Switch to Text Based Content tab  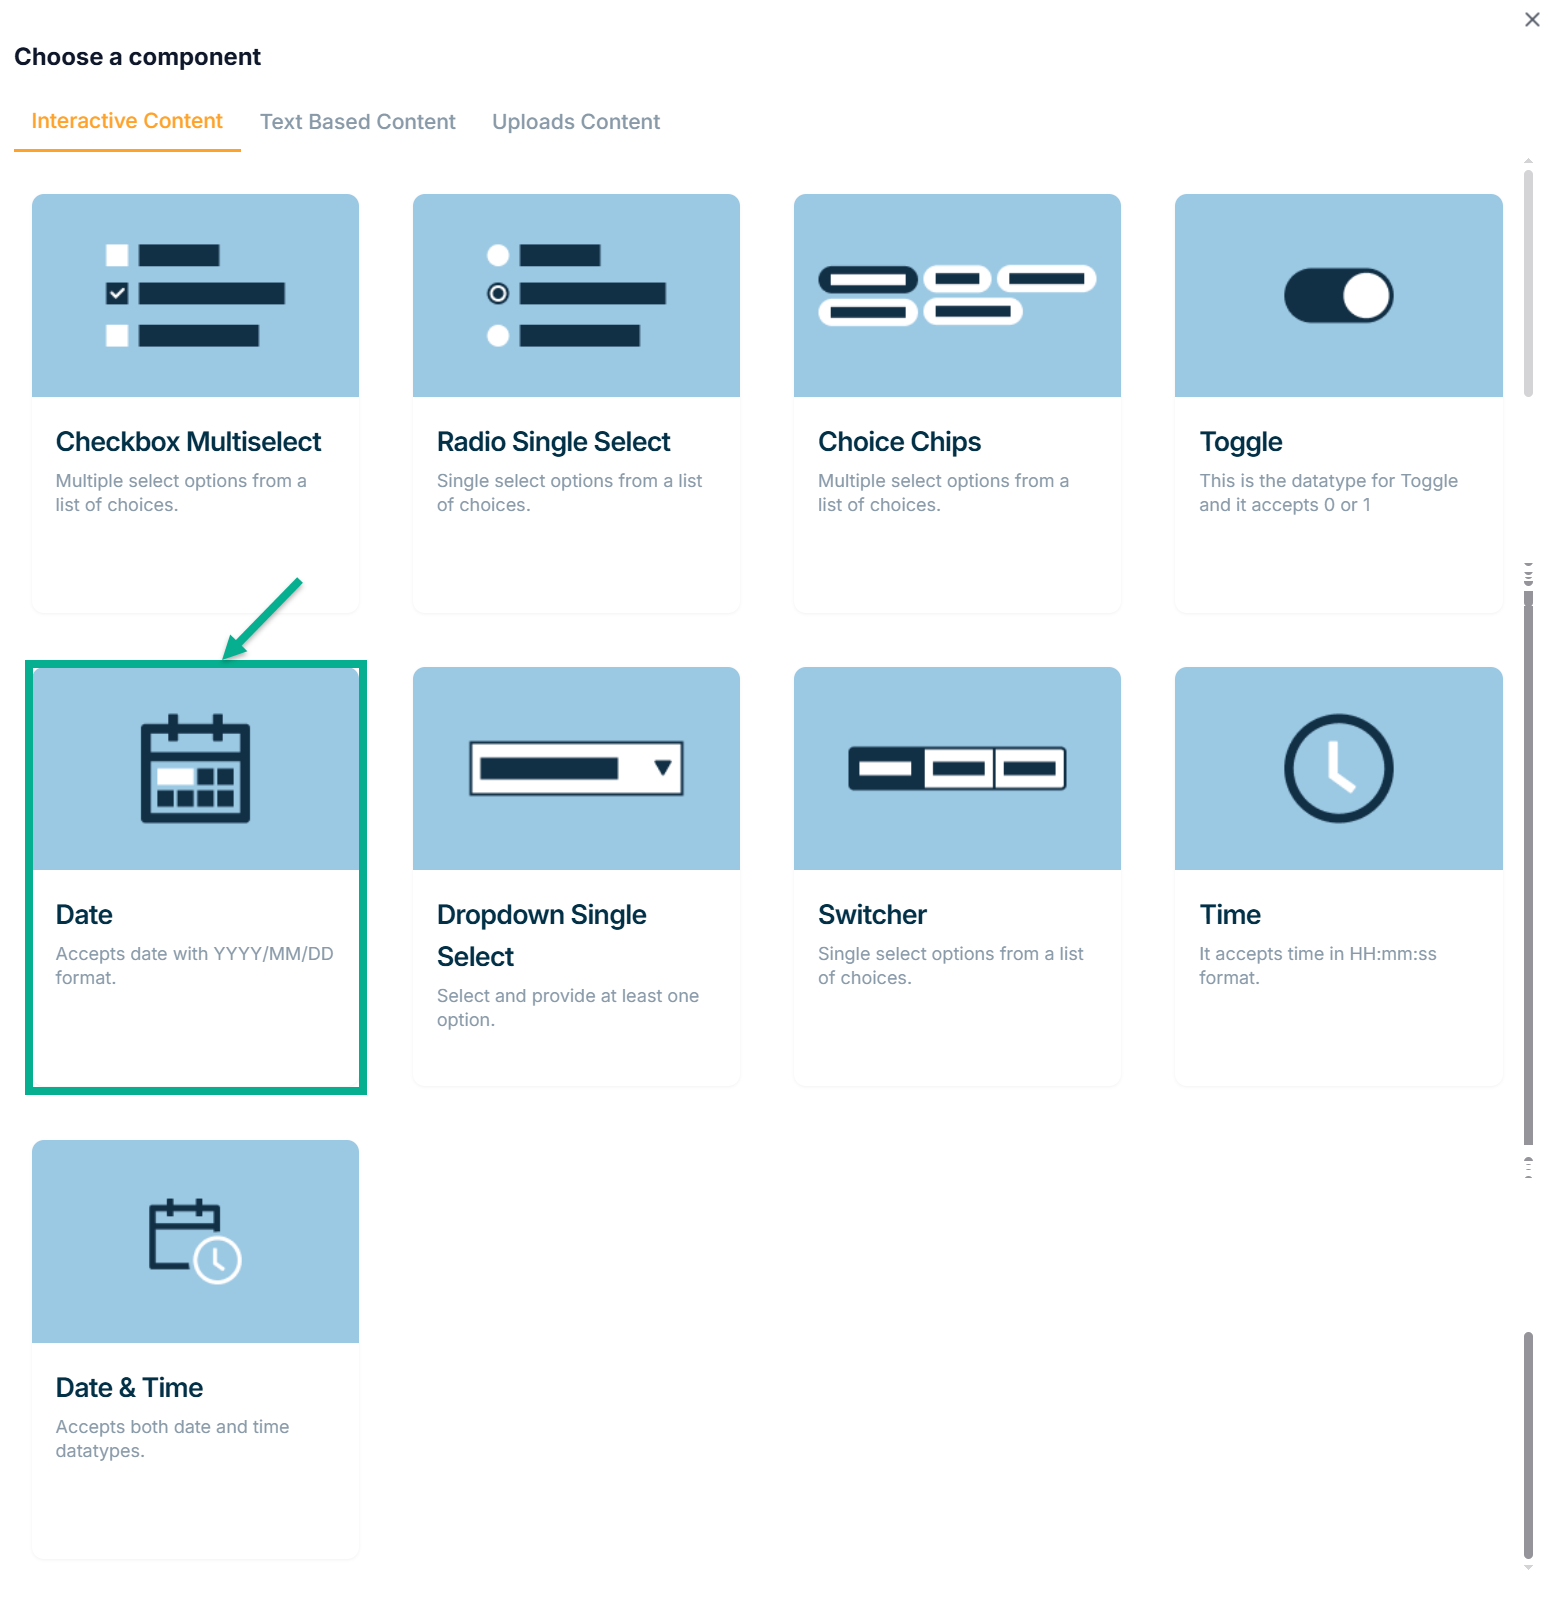point(357,122)
